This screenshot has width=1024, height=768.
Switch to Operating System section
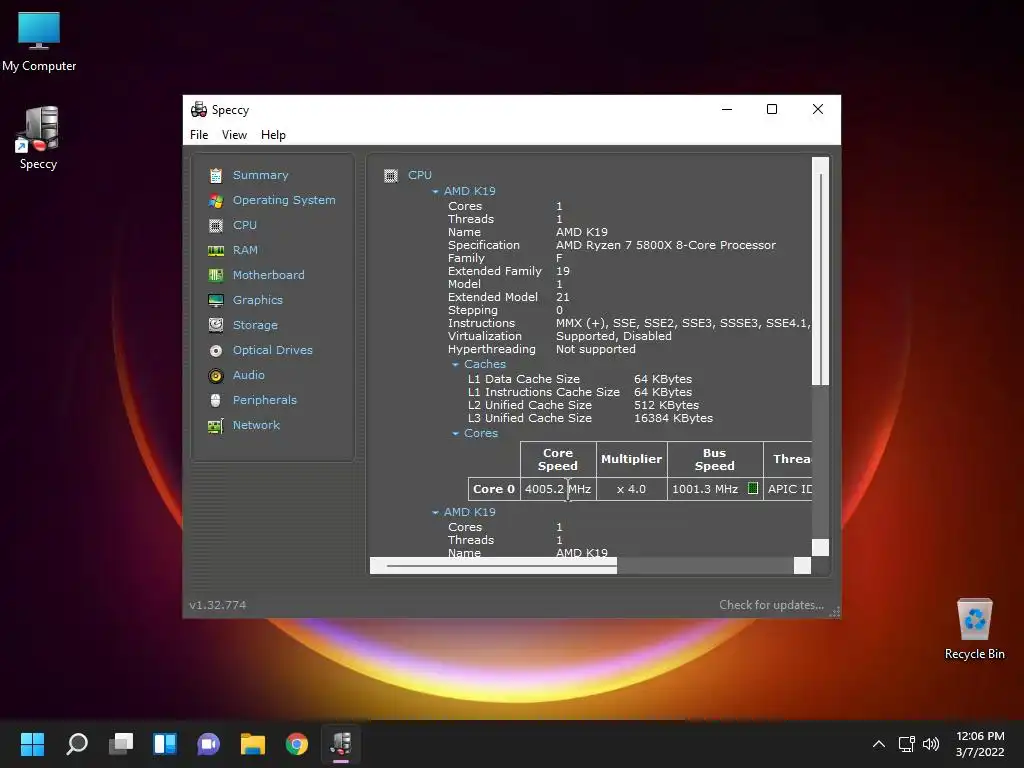[284, 200]
